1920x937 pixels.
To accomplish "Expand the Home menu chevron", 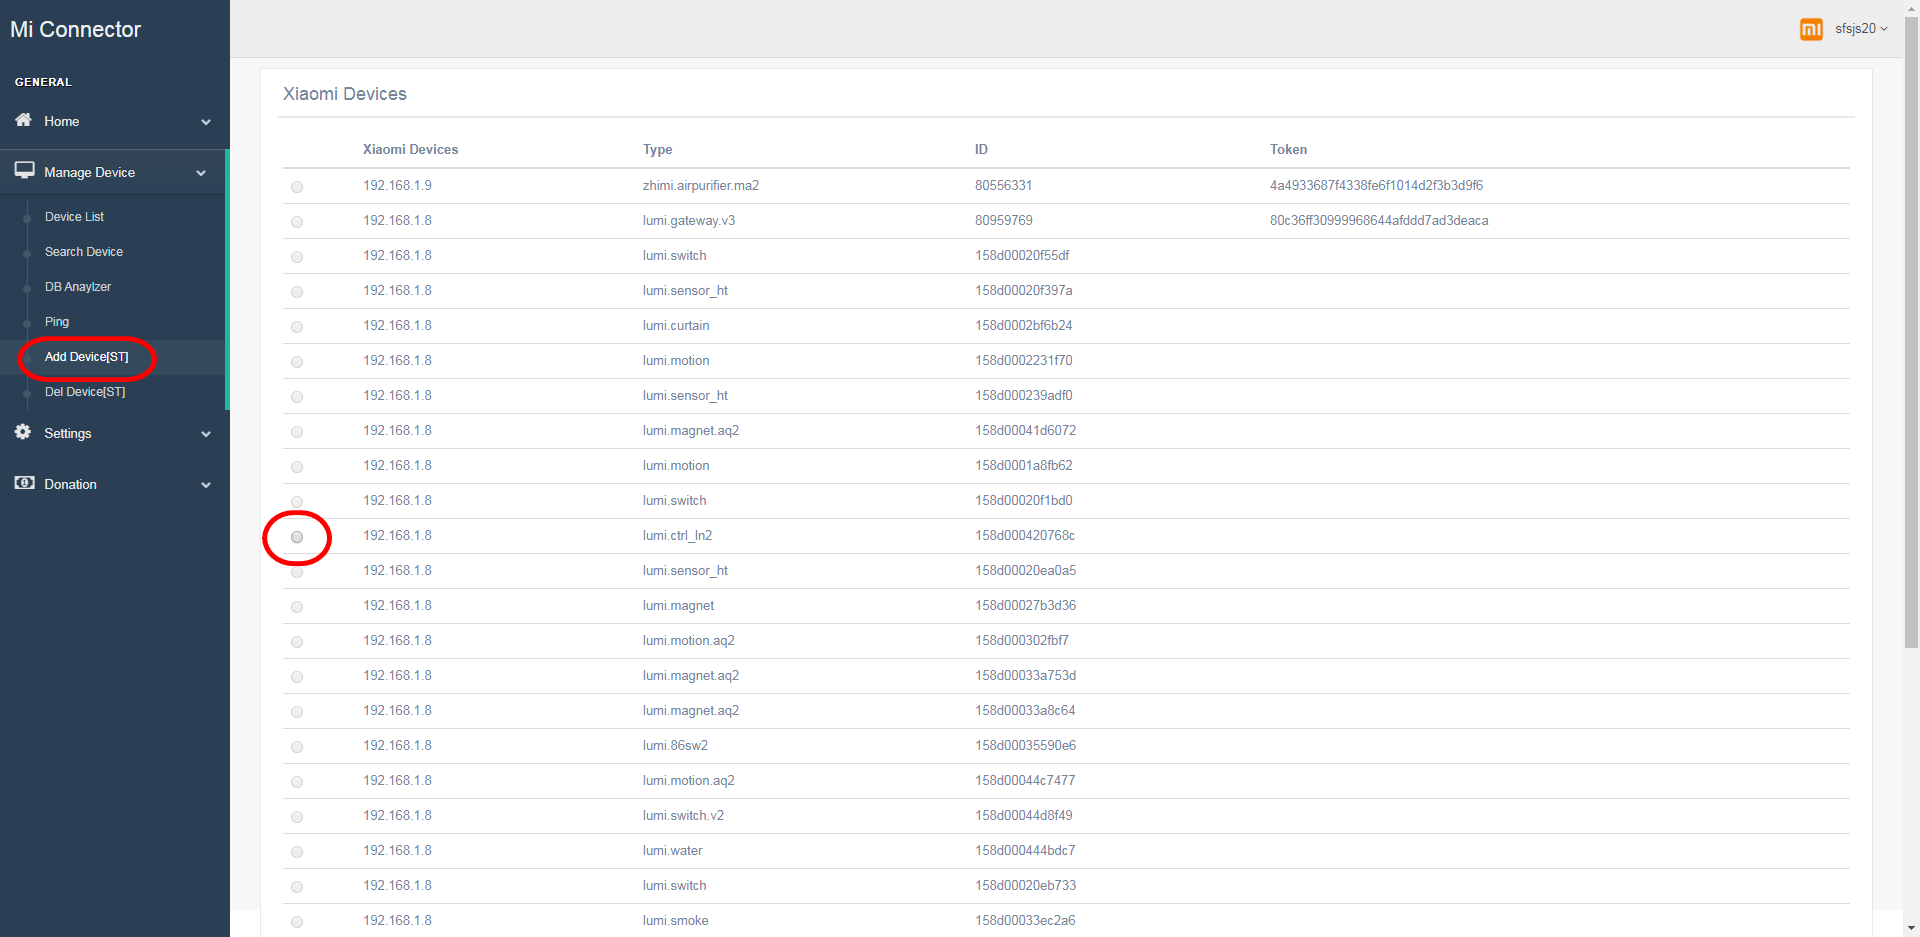I will (x=206, y=122).
